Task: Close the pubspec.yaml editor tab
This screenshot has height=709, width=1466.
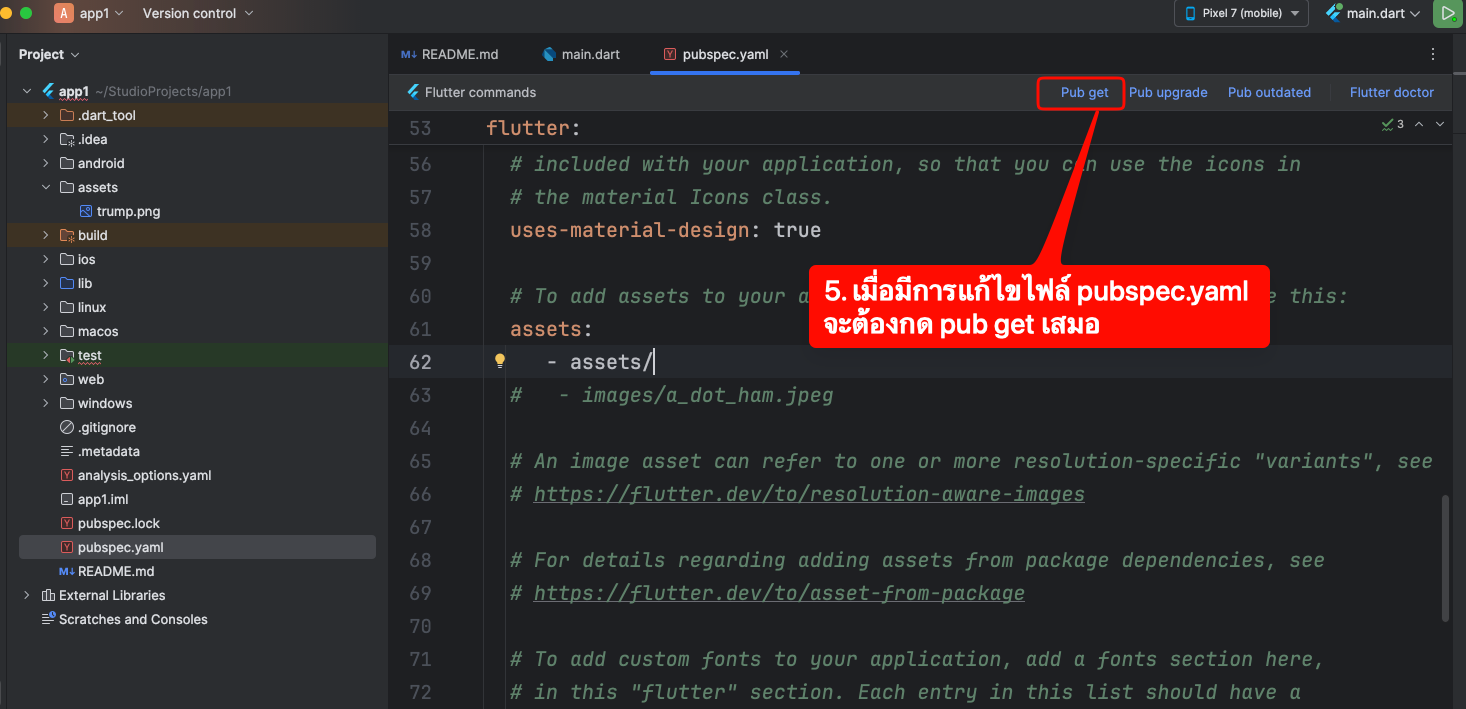Action: [x=784, y=54]
